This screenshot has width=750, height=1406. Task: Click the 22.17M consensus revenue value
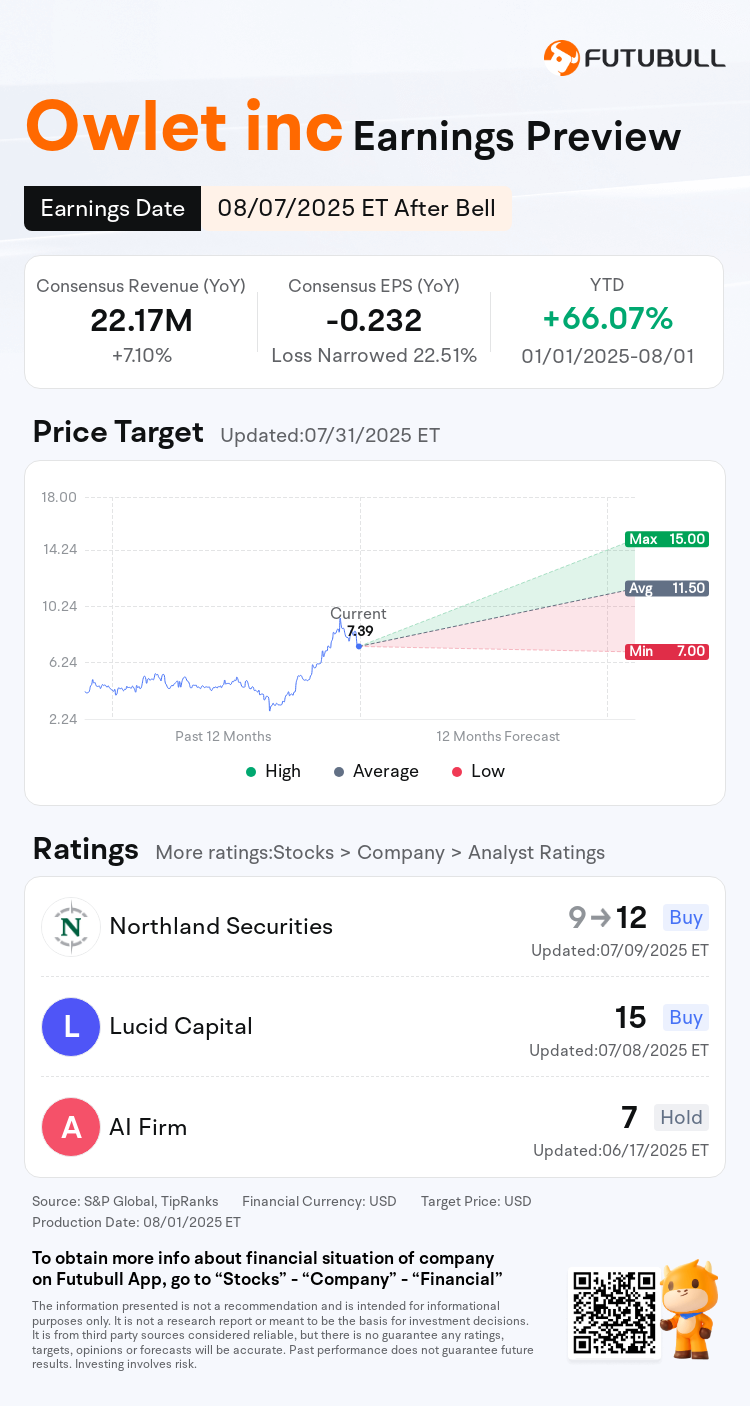pyautogui.click(x=141, y=320)
